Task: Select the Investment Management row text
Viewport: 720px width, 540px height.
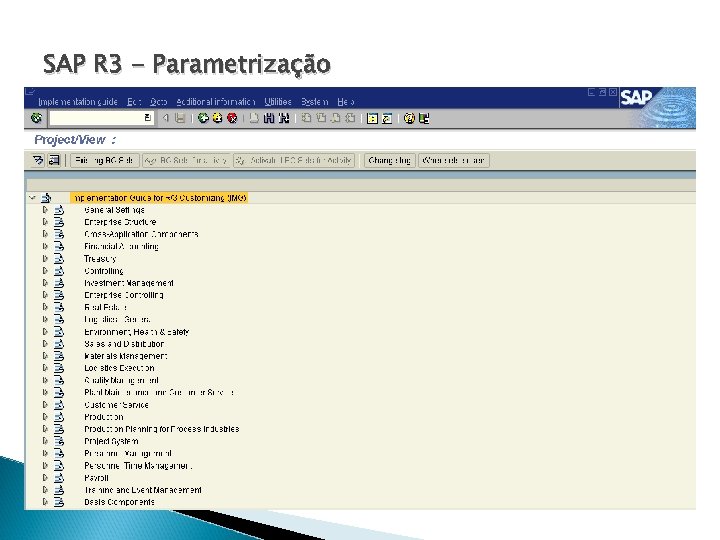Action: click(129, 283)
